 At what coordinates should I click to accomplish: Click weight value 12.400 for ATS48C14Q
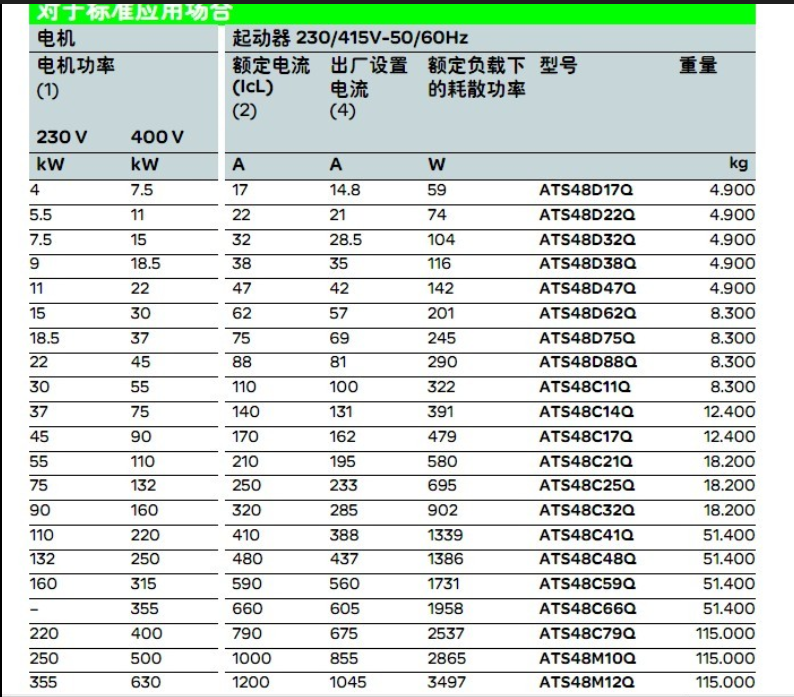click(x=729, y=411)
